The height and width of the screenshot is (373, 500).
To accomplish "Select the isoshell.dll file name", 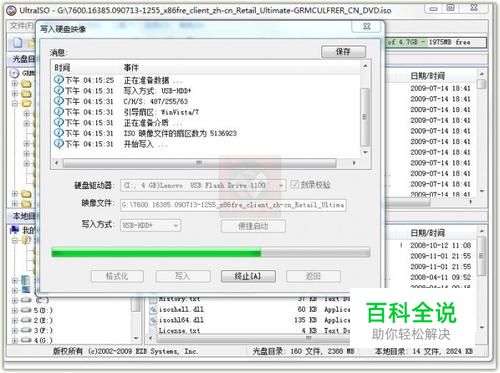I will [181, 310].
